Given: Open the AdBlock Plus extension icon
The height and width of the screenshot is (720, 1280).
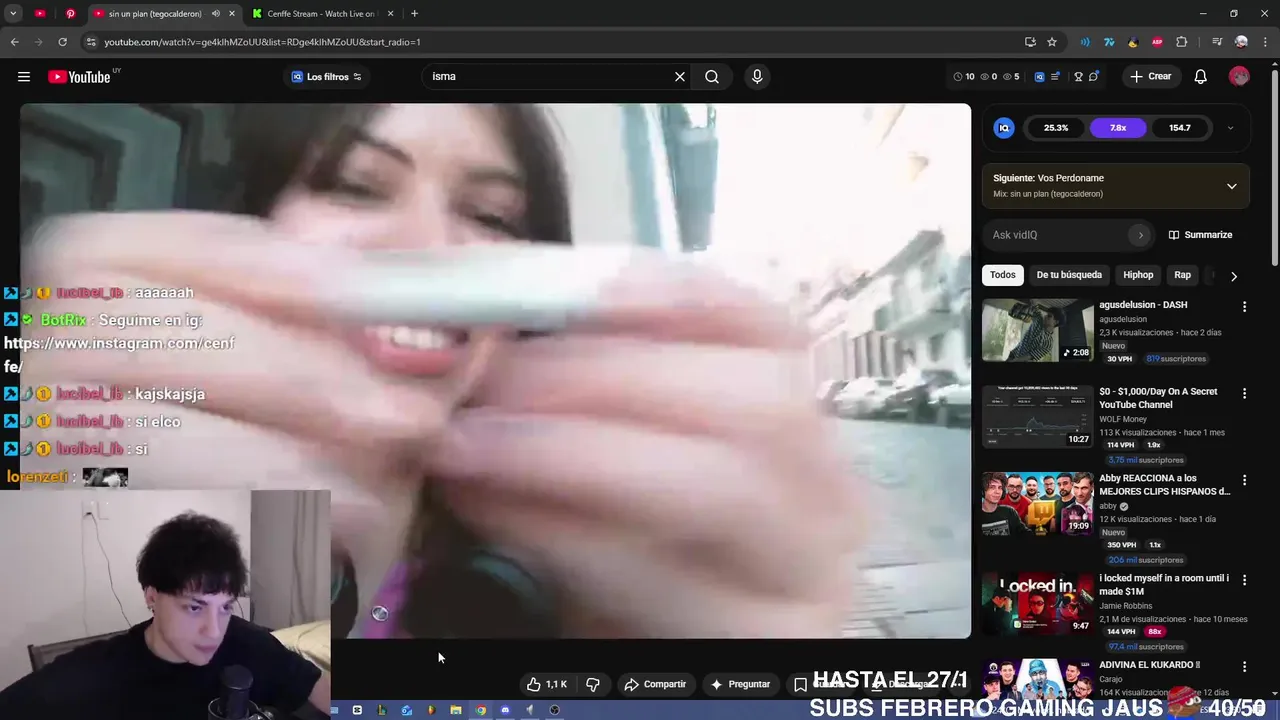Looking at the screenshot, I should coord(1157,42).
